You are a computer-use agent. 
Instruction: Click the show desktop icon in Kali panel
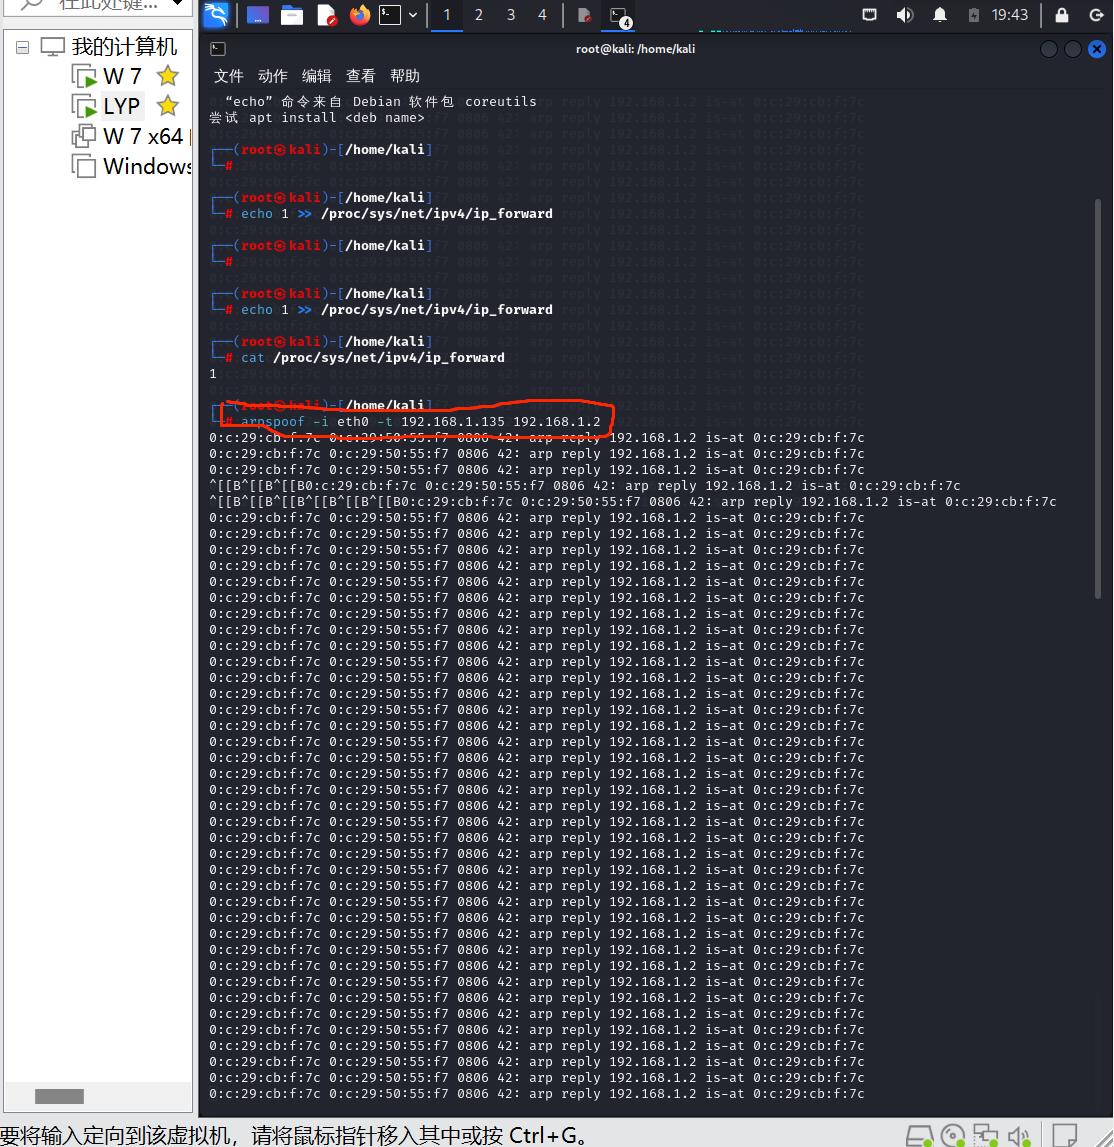click(x=257, y=15)
